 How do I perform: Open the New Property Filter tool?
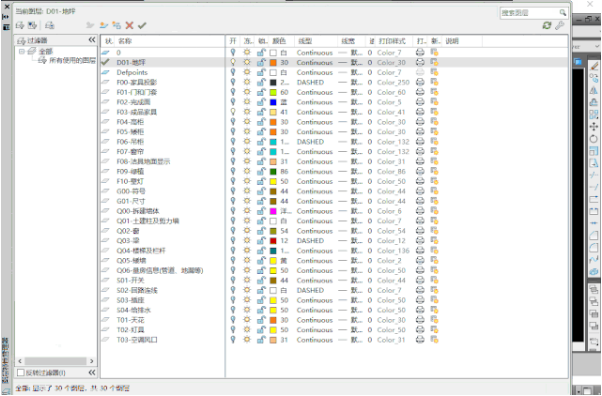click(x=20, y=25)
